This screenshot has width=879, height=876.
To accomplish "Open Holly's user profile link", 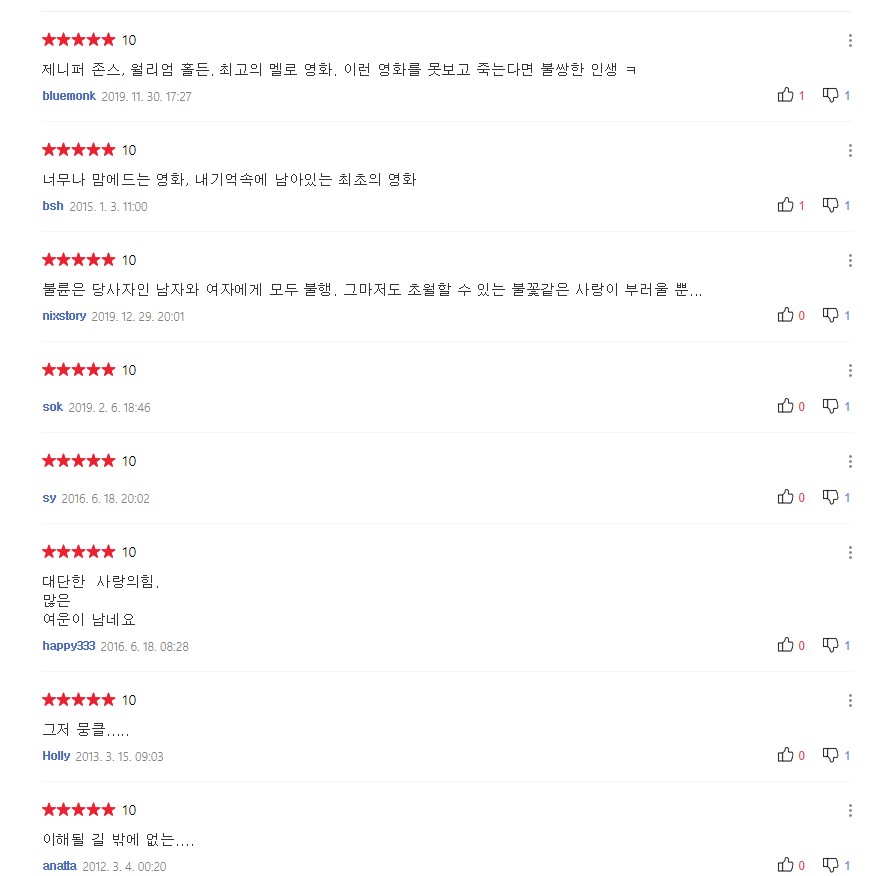I will tap(56, 756).
